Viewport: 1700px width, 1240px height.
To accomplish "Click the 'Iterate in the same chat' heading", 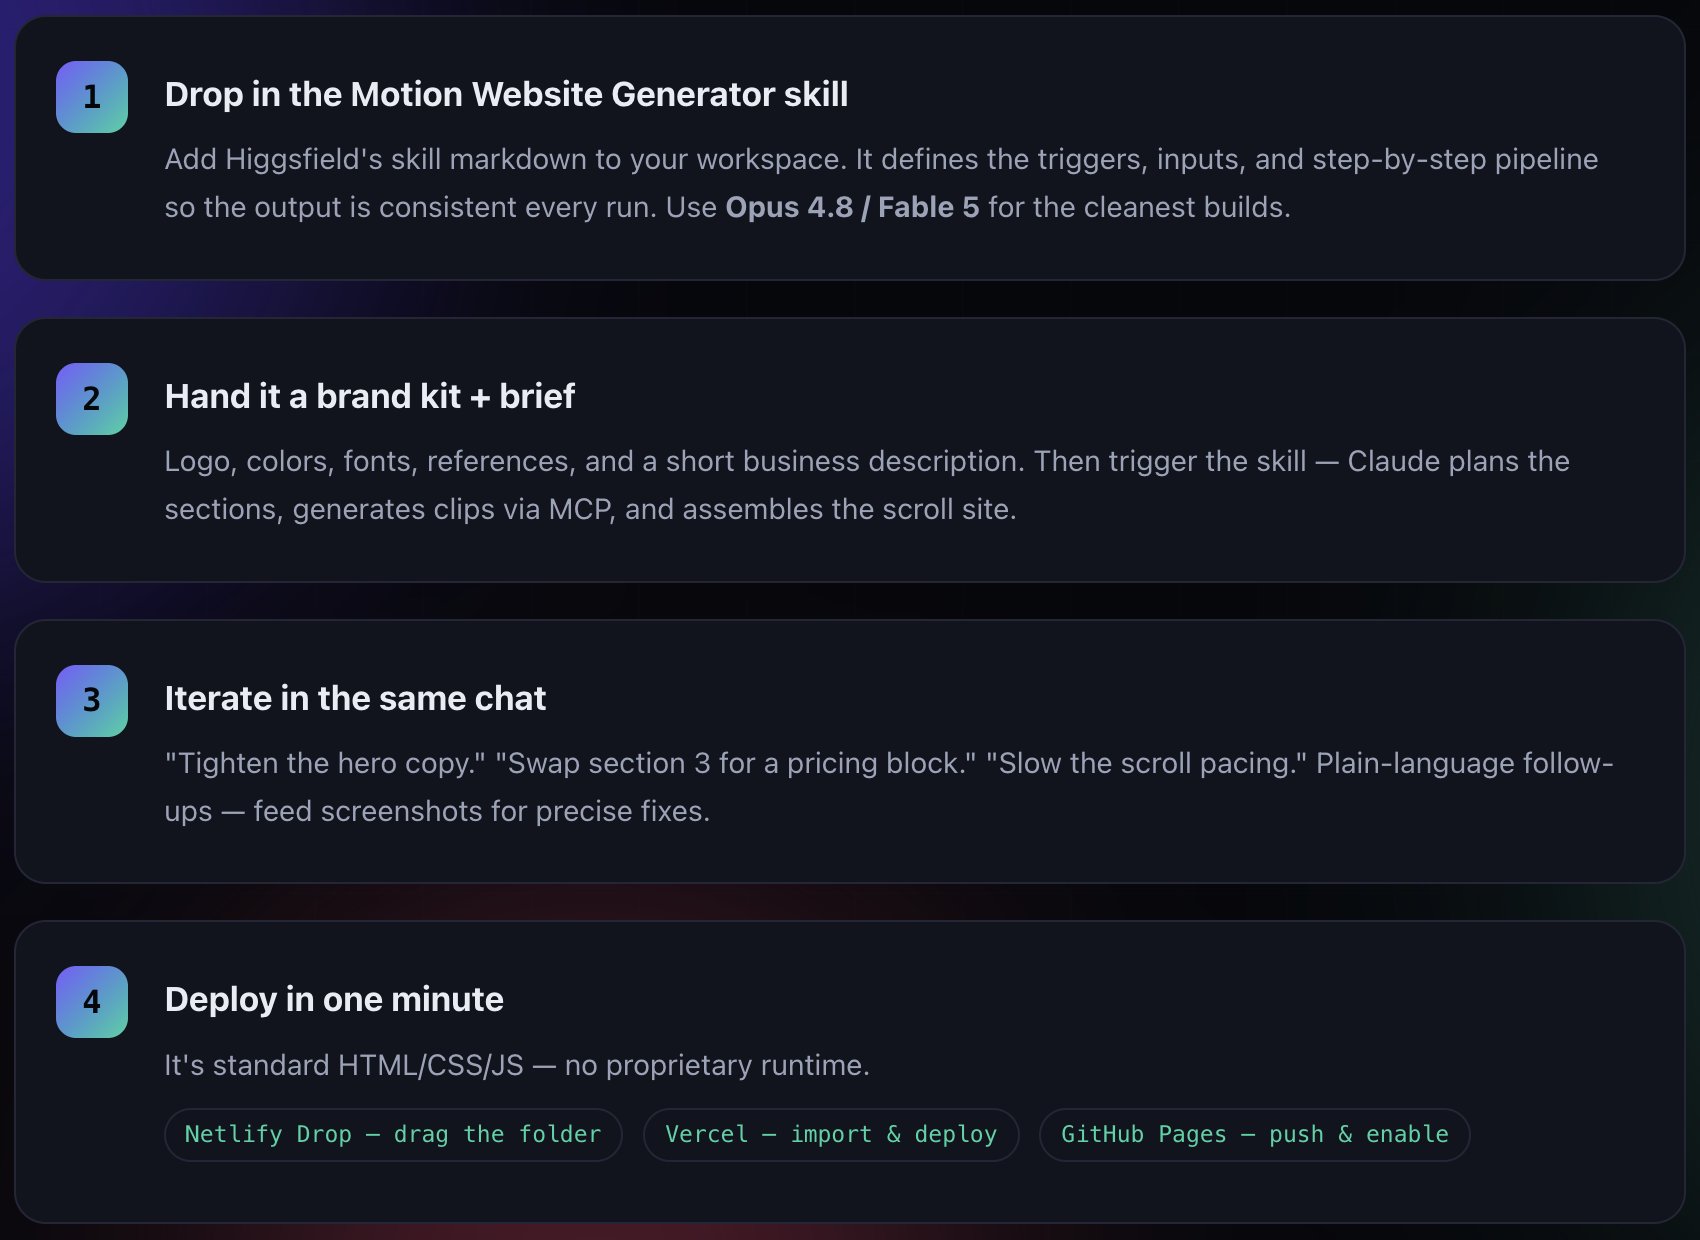I will coord(355,698).
